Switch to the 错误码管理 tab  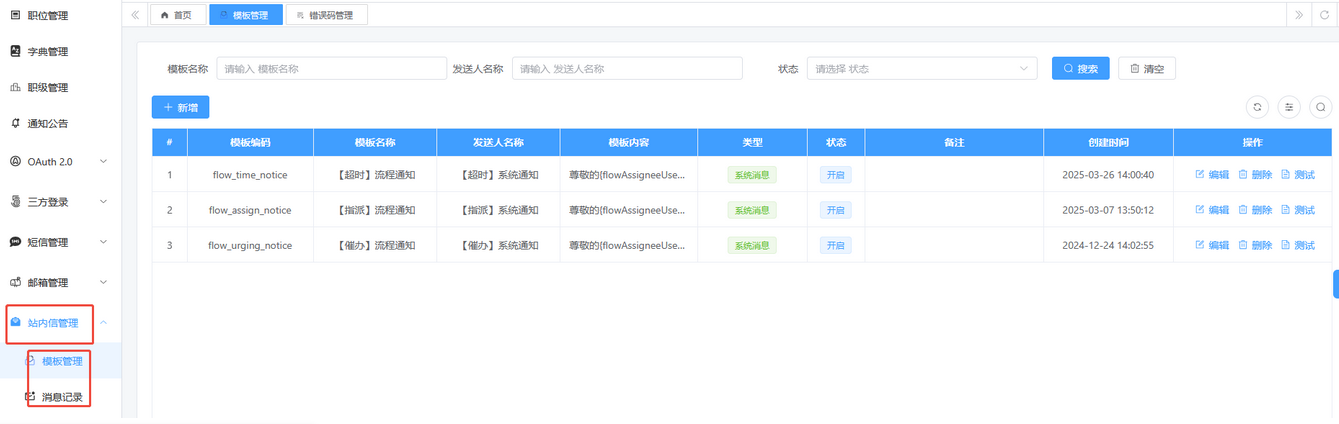coord(326,15)
